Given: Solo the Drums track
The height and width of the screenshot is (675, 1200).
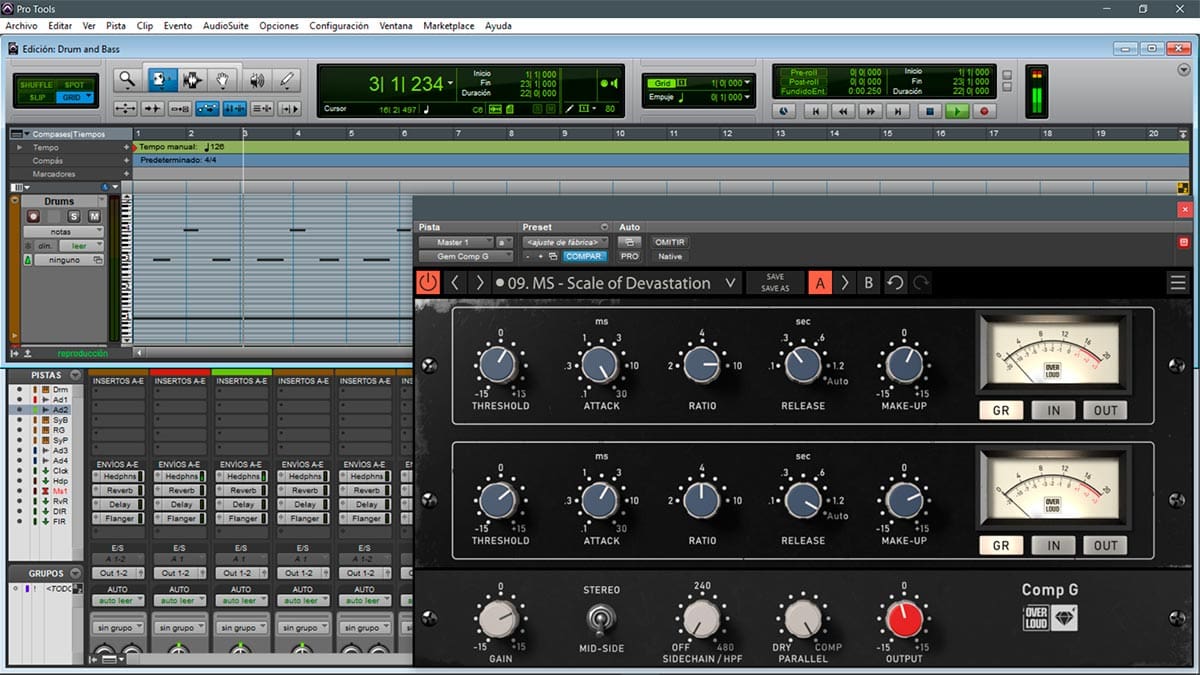Looking at the screenshot, I should (x=74, y=216).
